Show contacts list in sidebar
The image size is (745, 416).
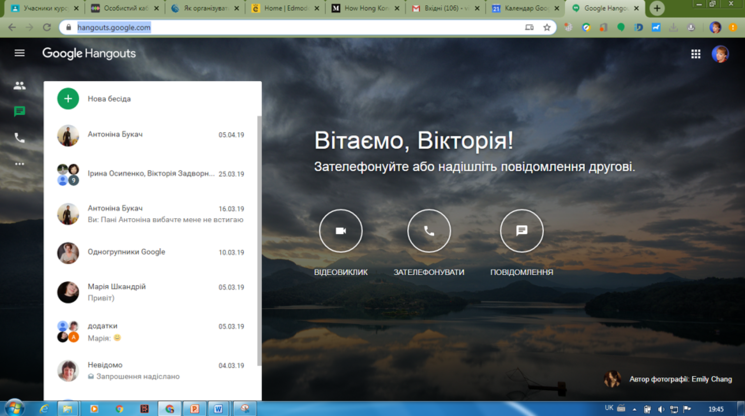(x=19, y=85)
